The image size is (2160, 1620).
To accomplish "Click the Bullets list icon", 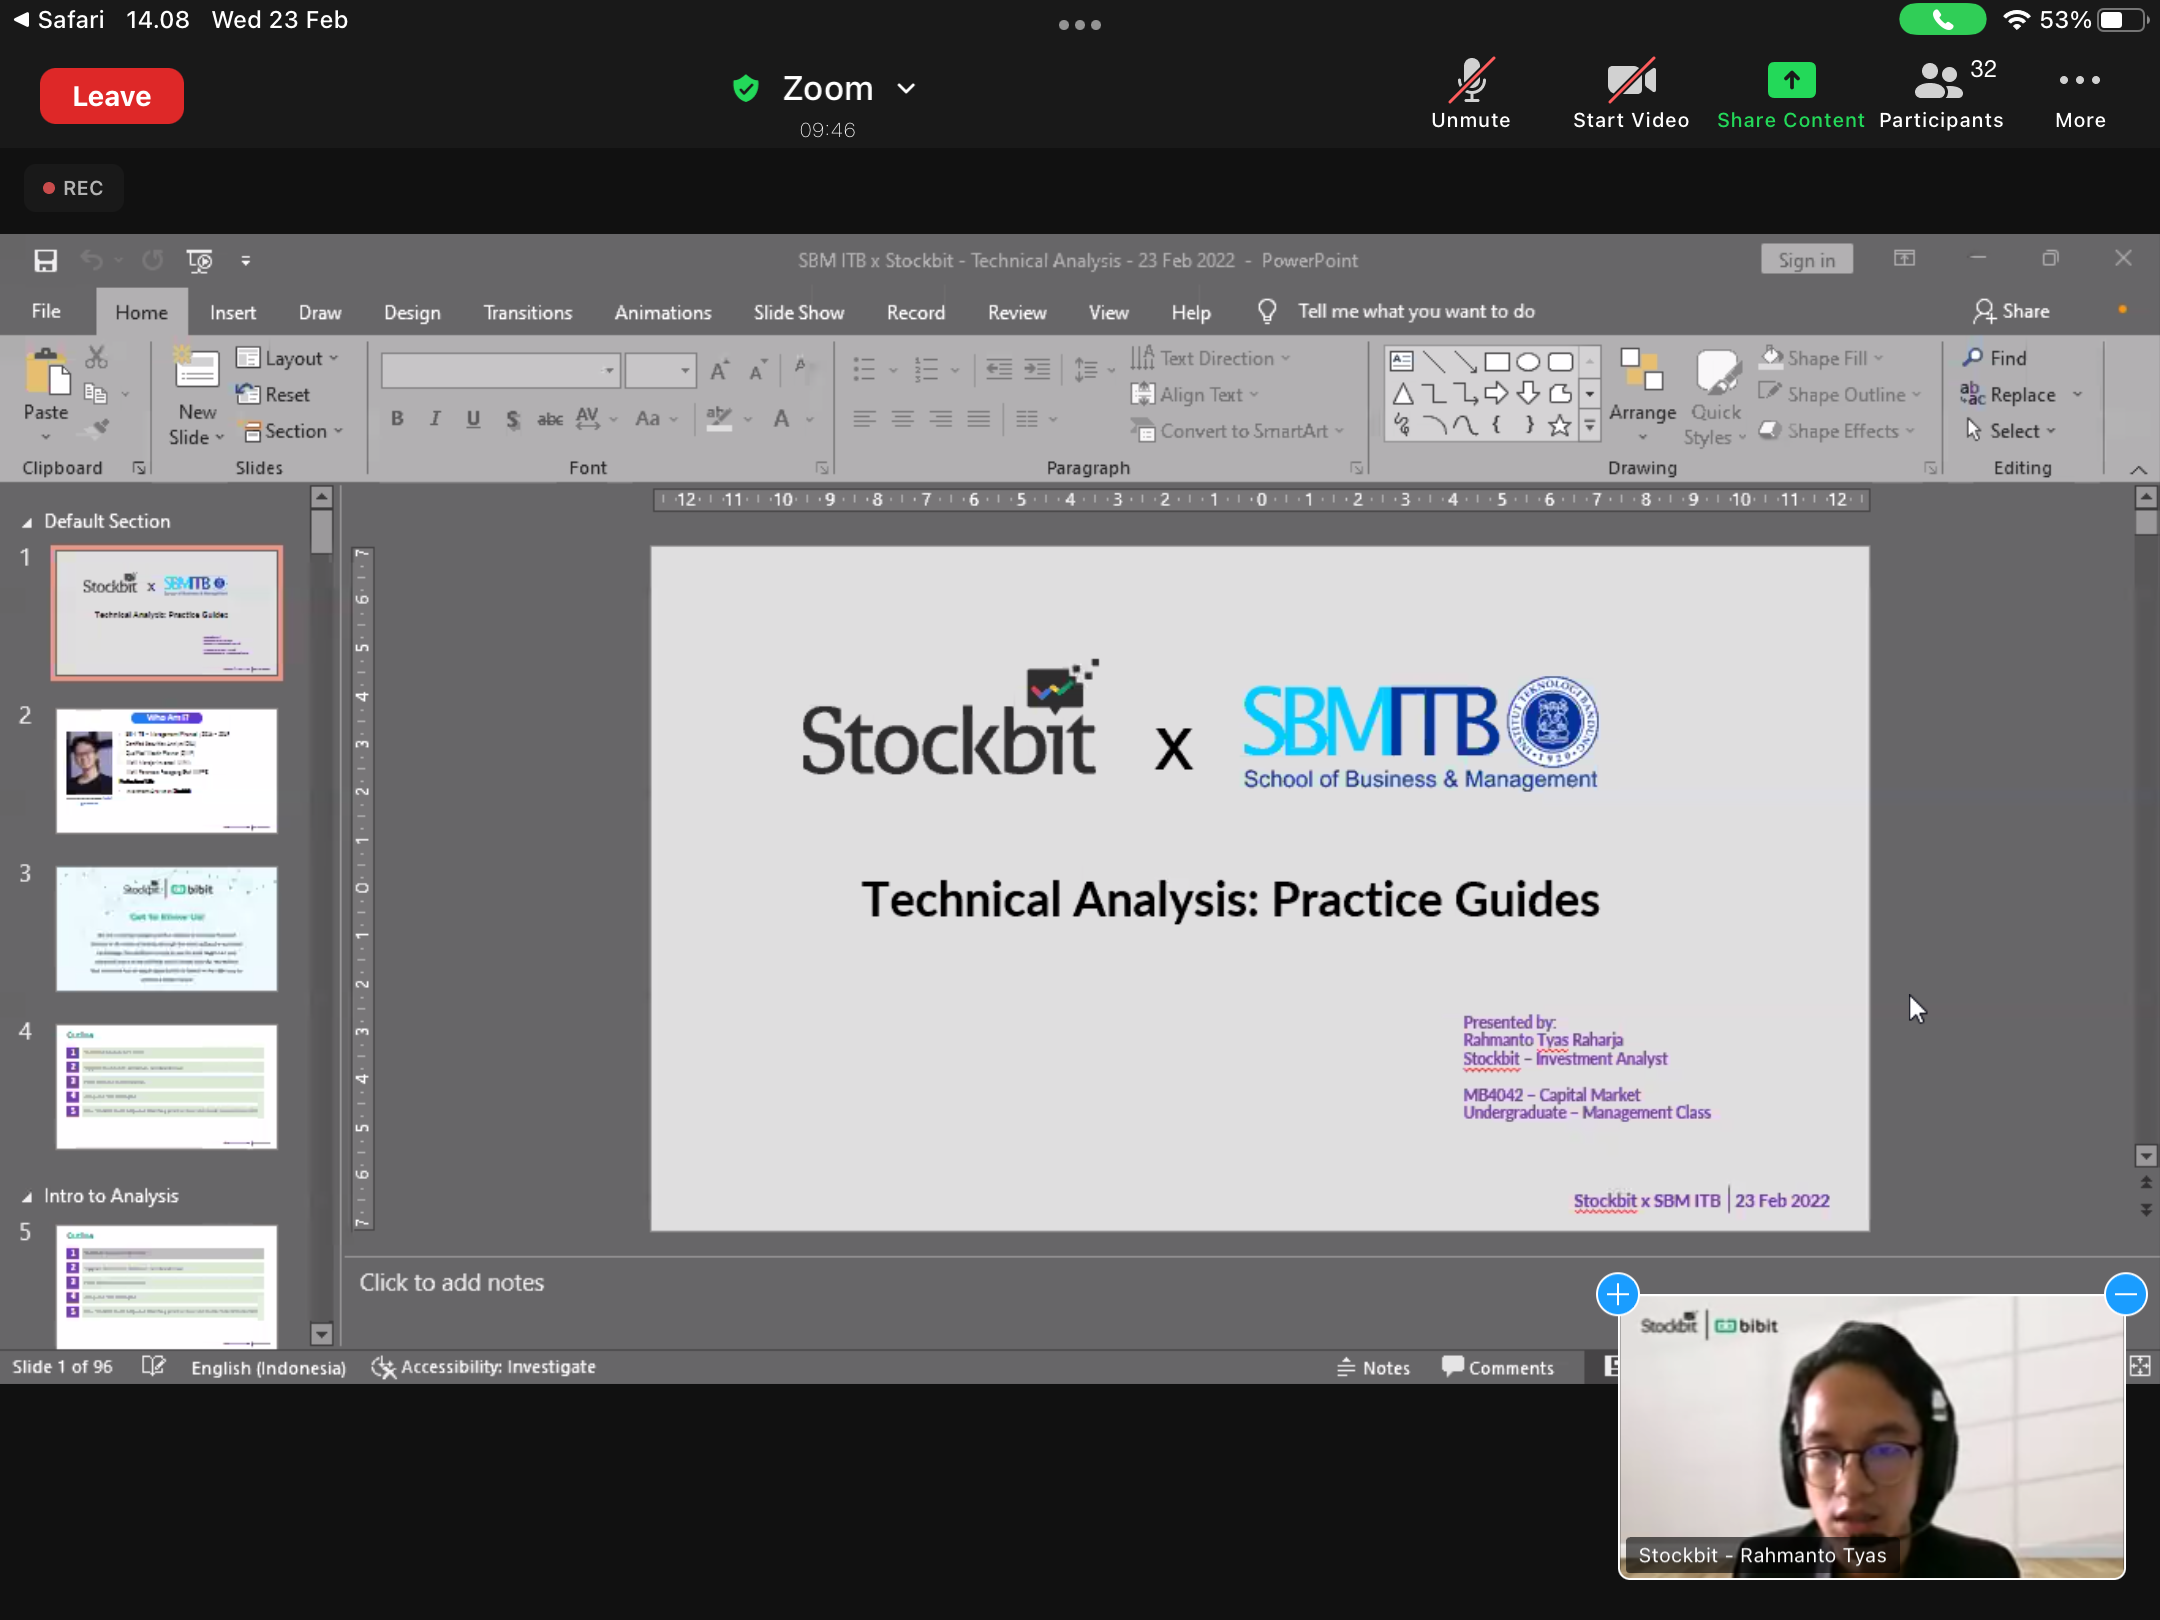I will 864,370.
